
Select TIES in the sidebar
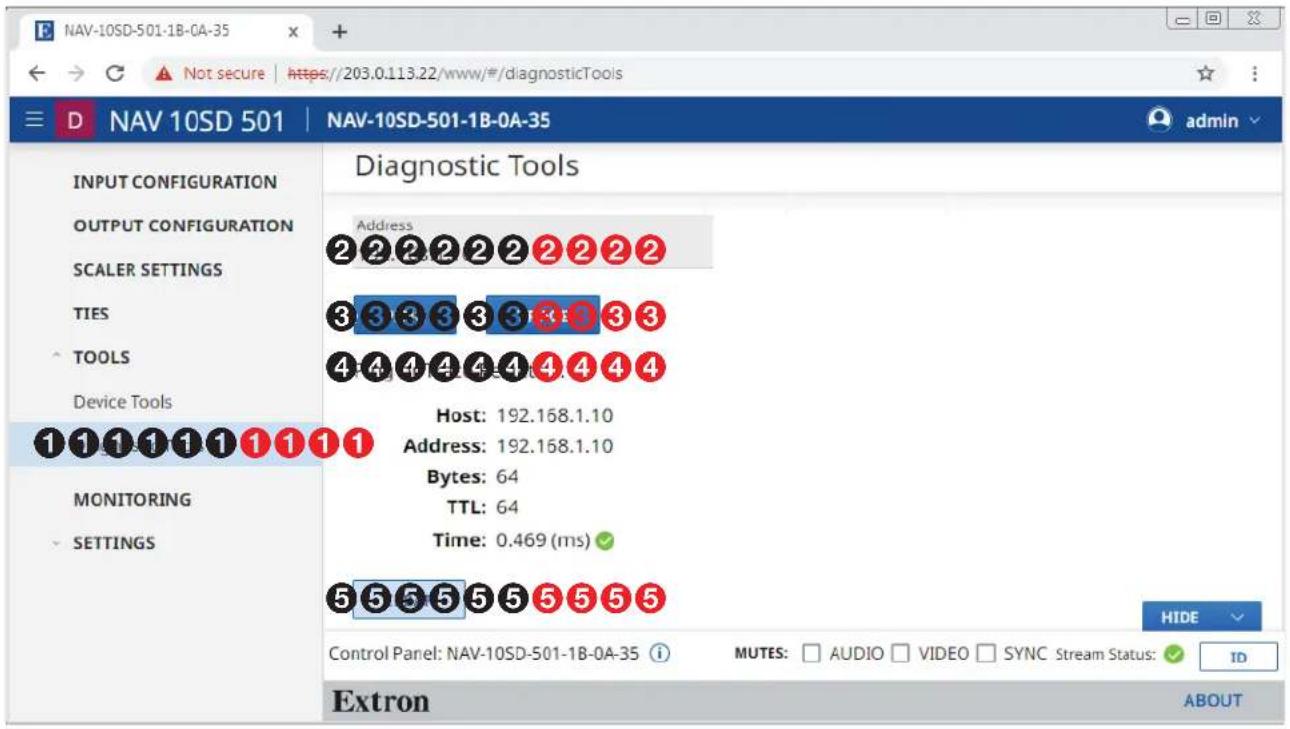pyautogui.click(x=91, y=314)
